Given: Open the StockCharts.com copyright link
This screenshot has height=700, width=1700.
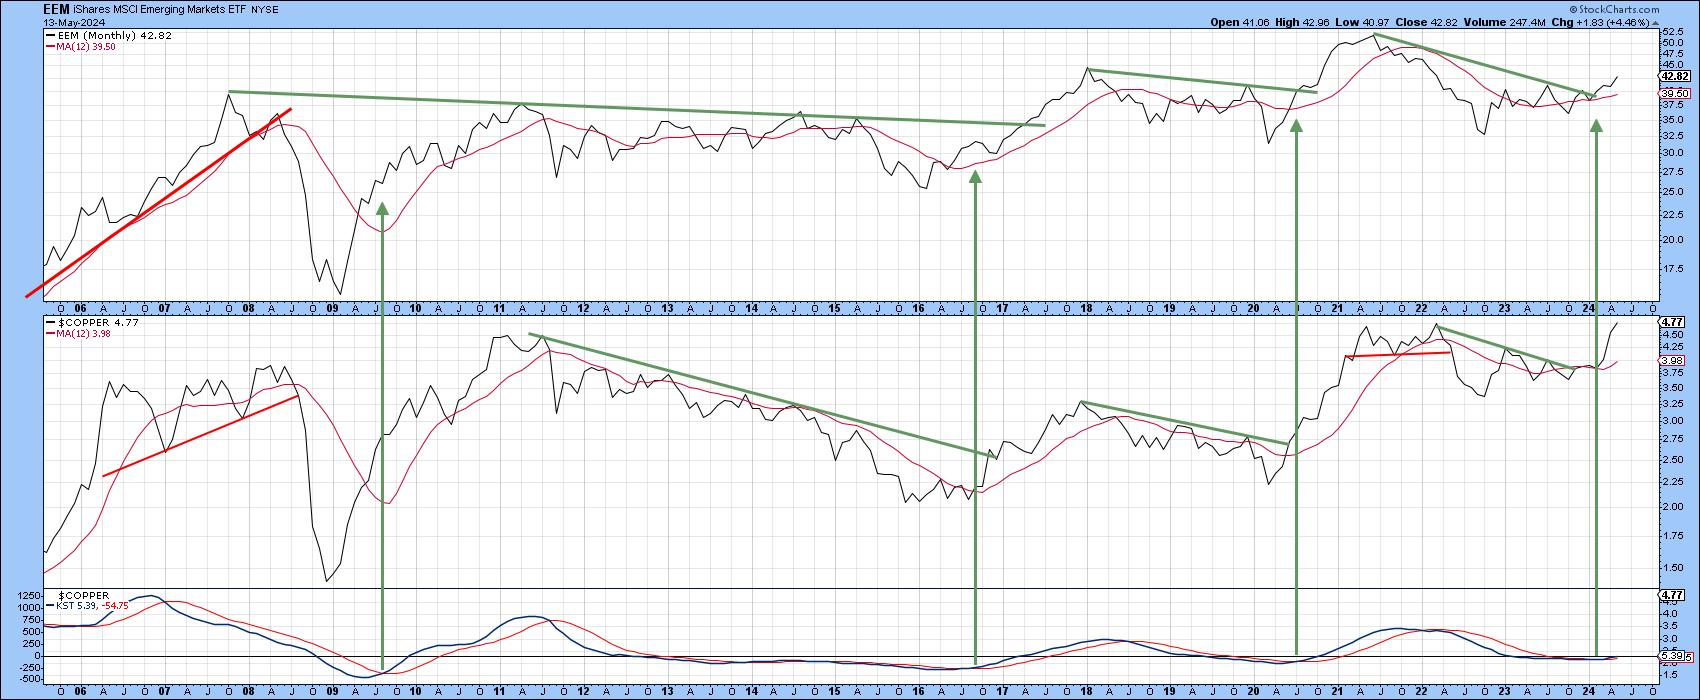Looking at the screenshot, I should click(1612, 8).
